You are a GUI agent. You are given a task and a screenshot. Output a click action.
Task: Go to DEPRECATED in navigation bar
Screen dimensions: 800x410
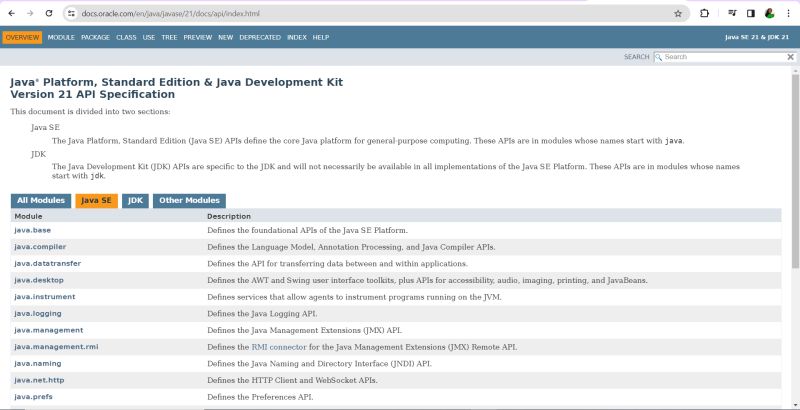coord(260,37)
